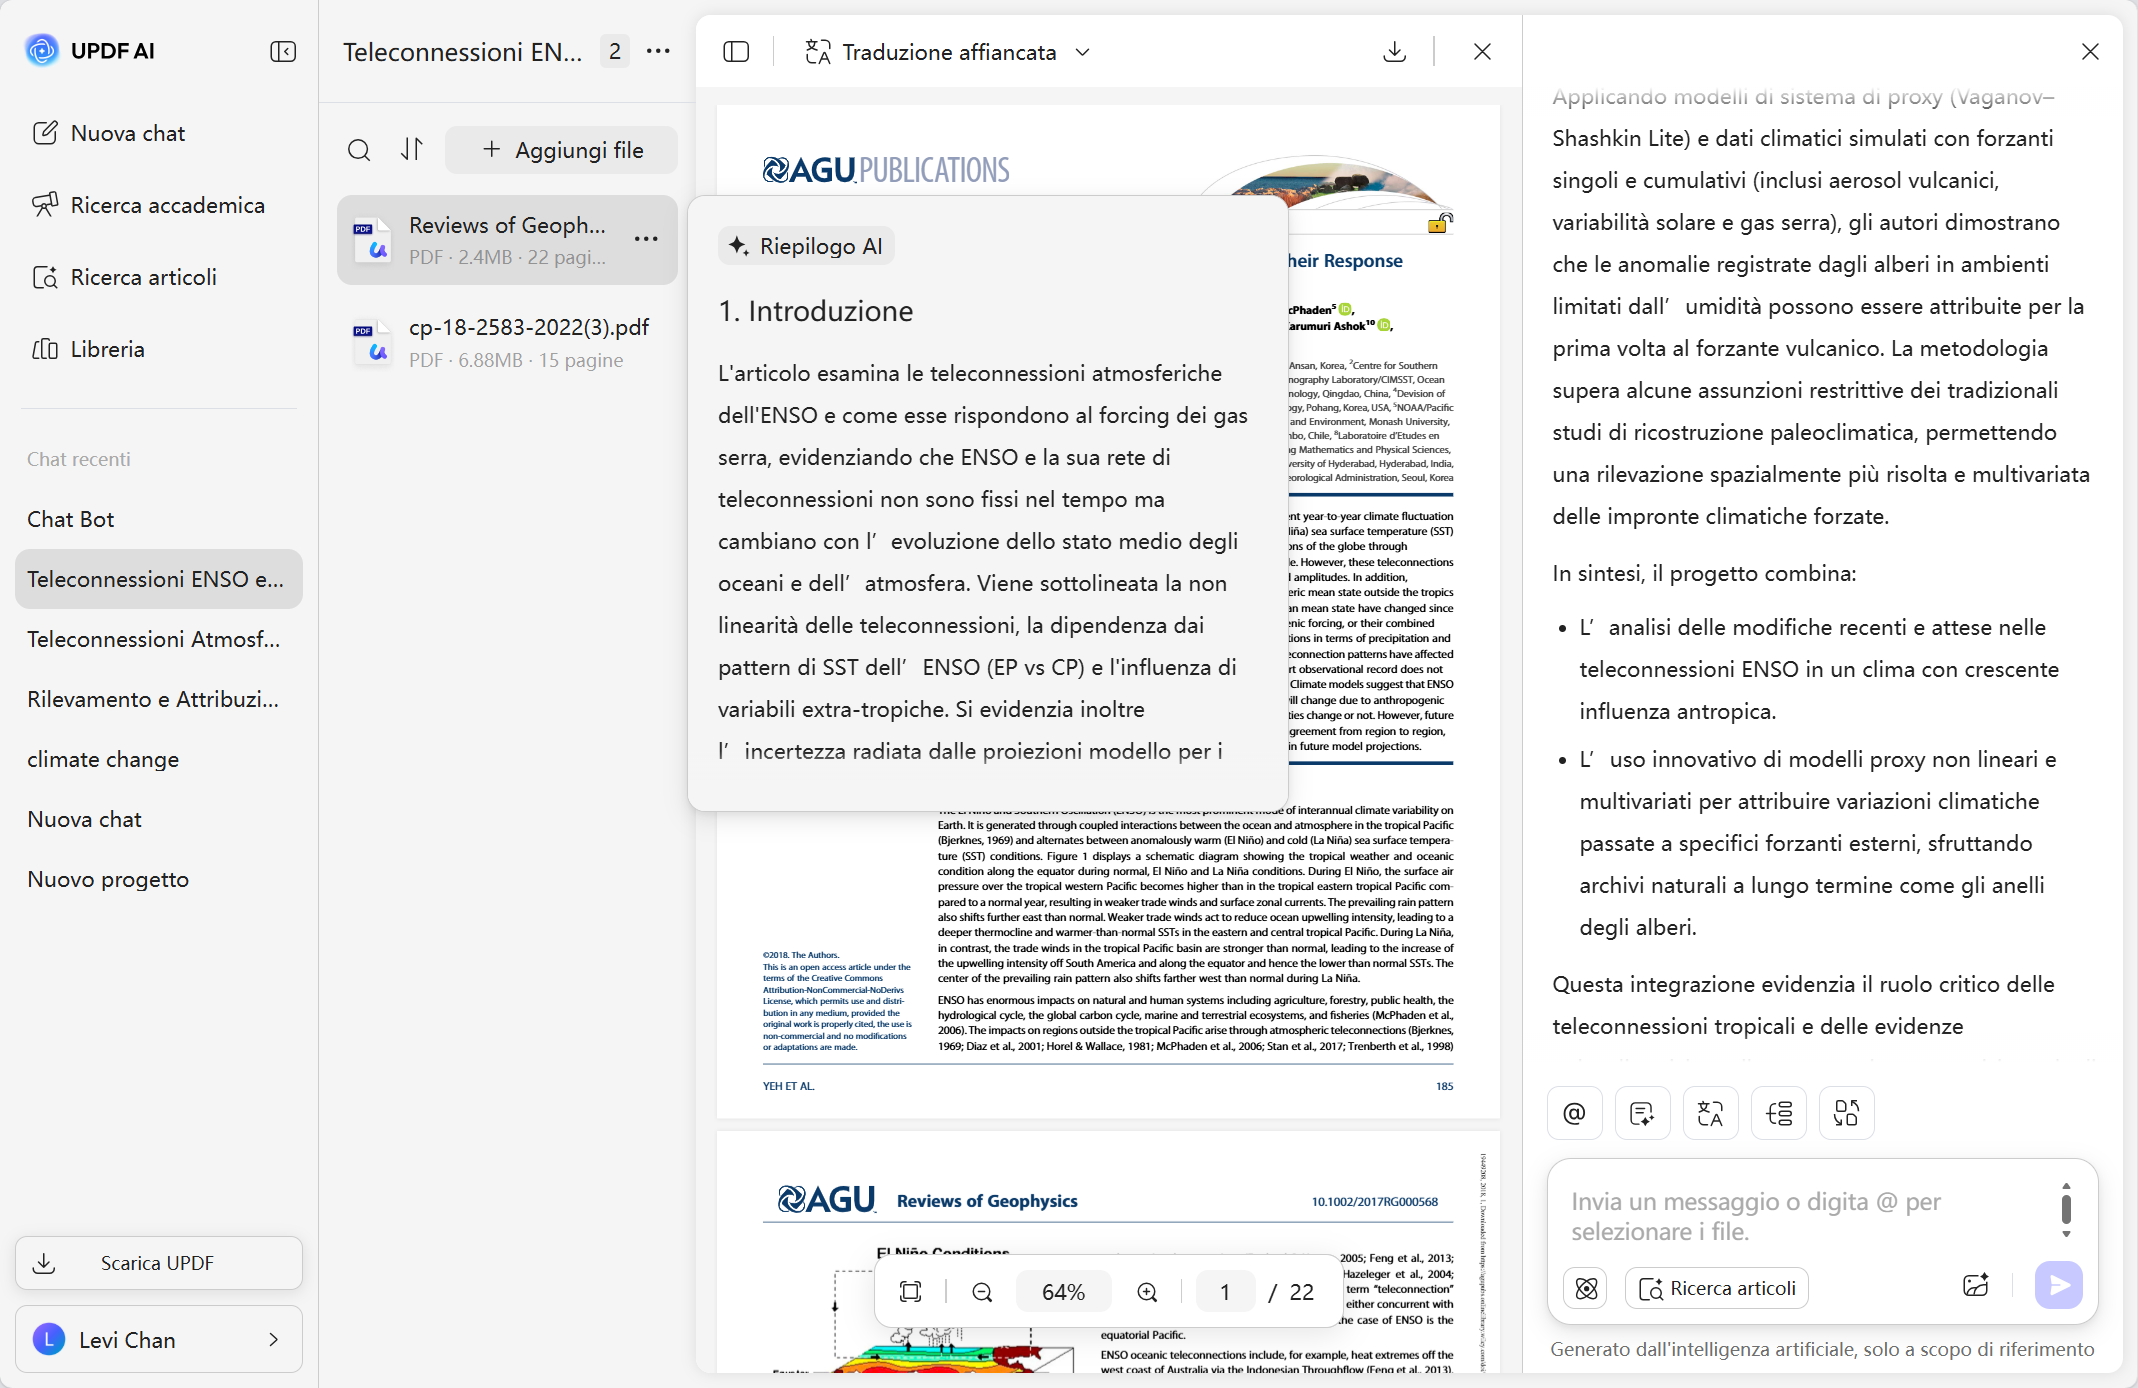This screenshot has width=2138, height=1388.
Task: Click the file count badge 2
Action: [615, 51]
